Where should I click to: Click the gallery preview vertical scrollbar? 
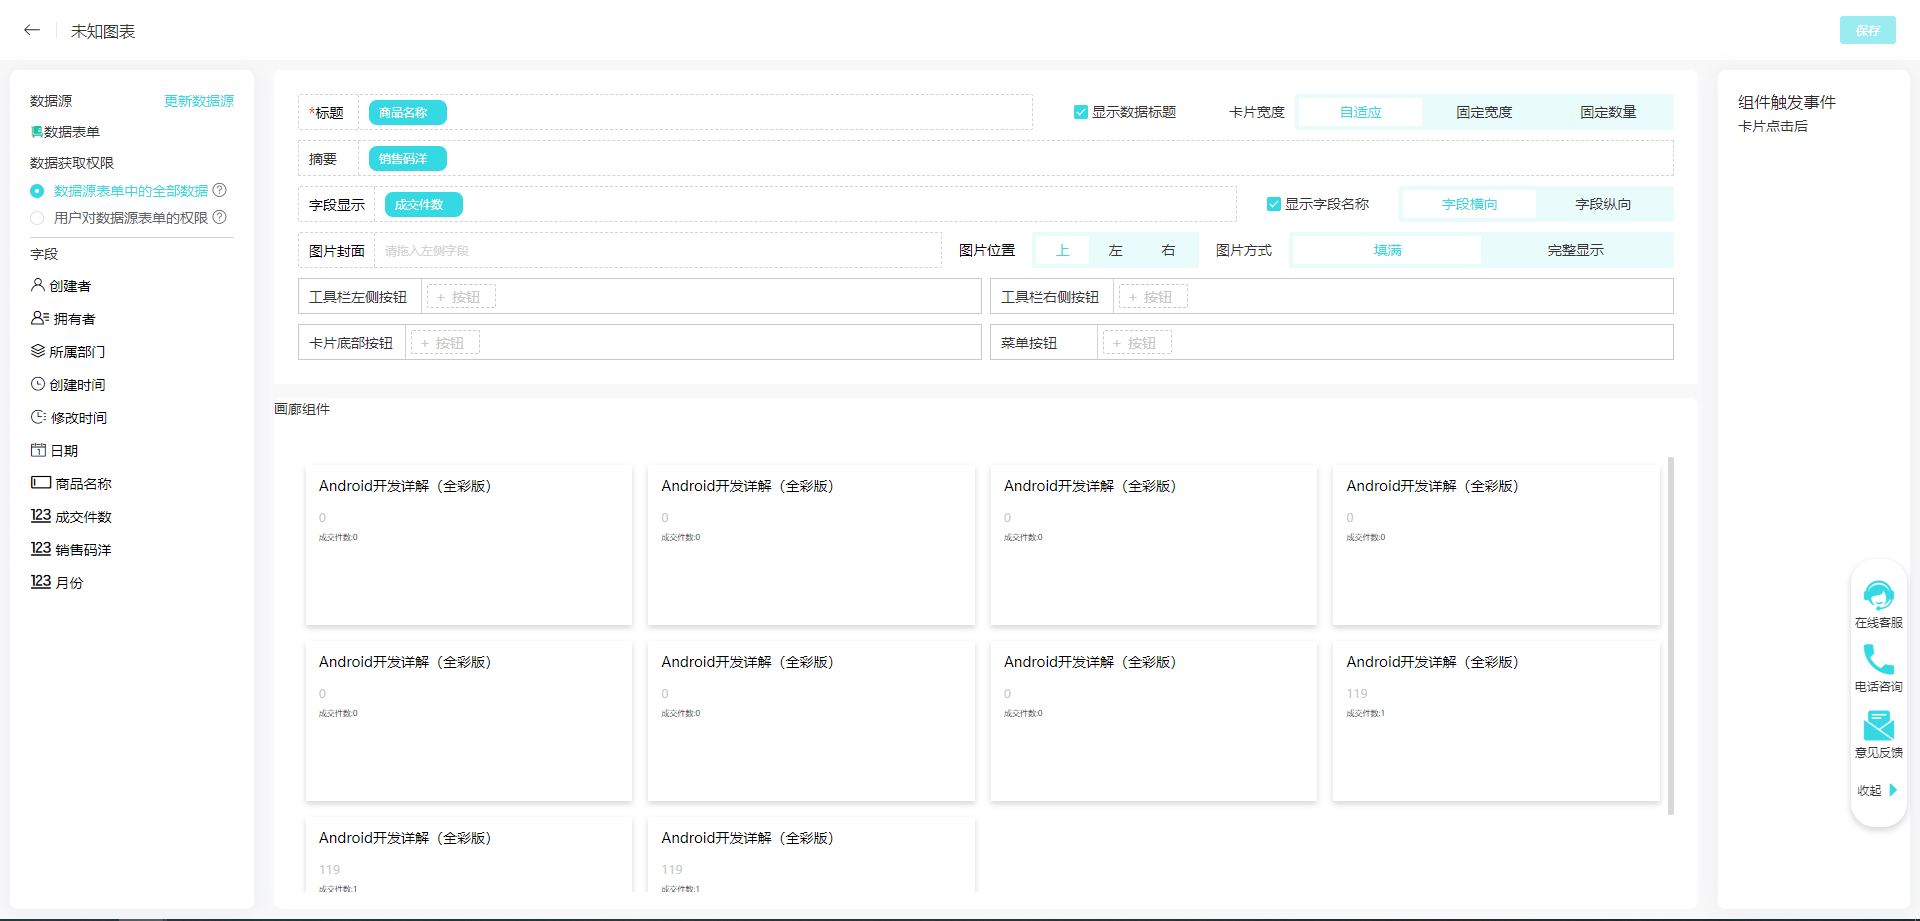1670,636
